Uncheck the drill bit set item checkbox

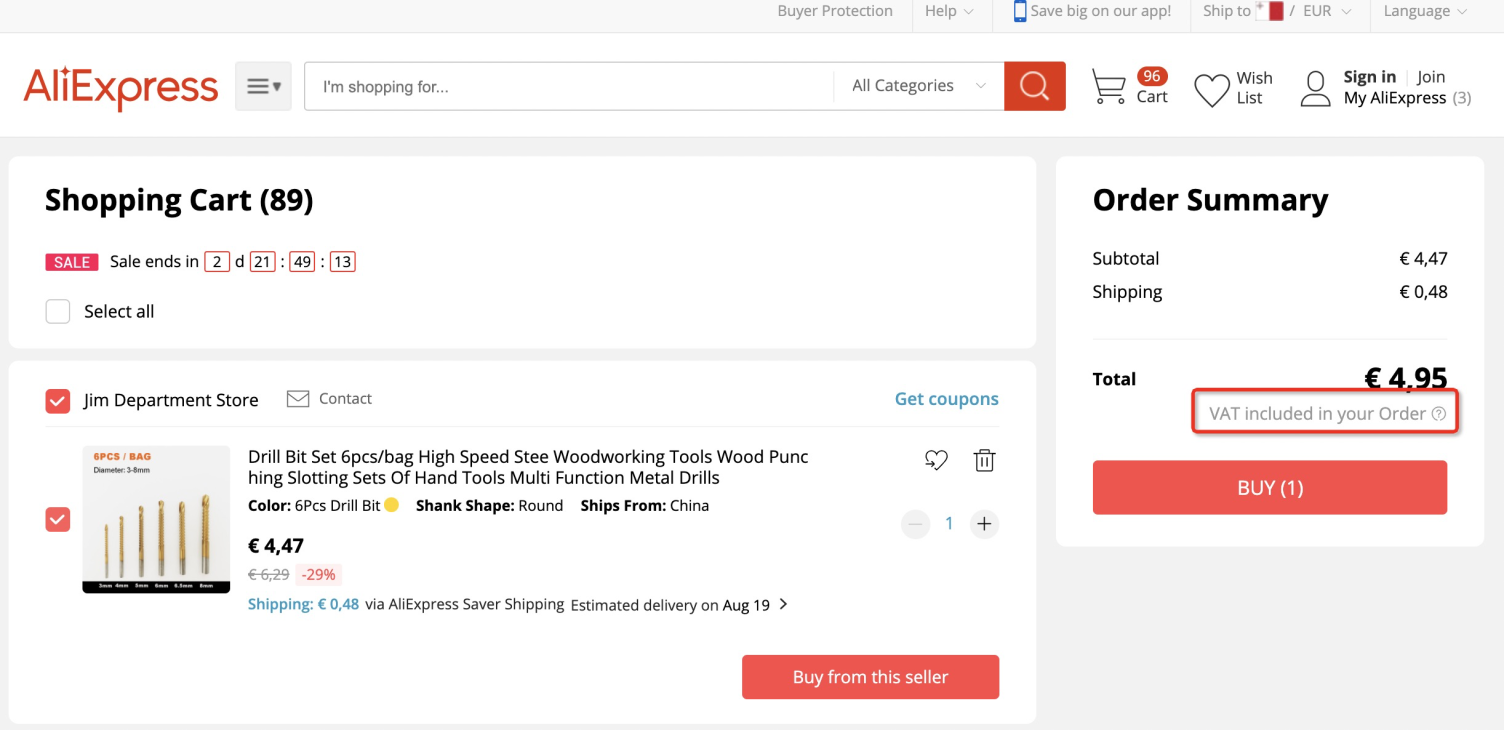coord(58,520)
